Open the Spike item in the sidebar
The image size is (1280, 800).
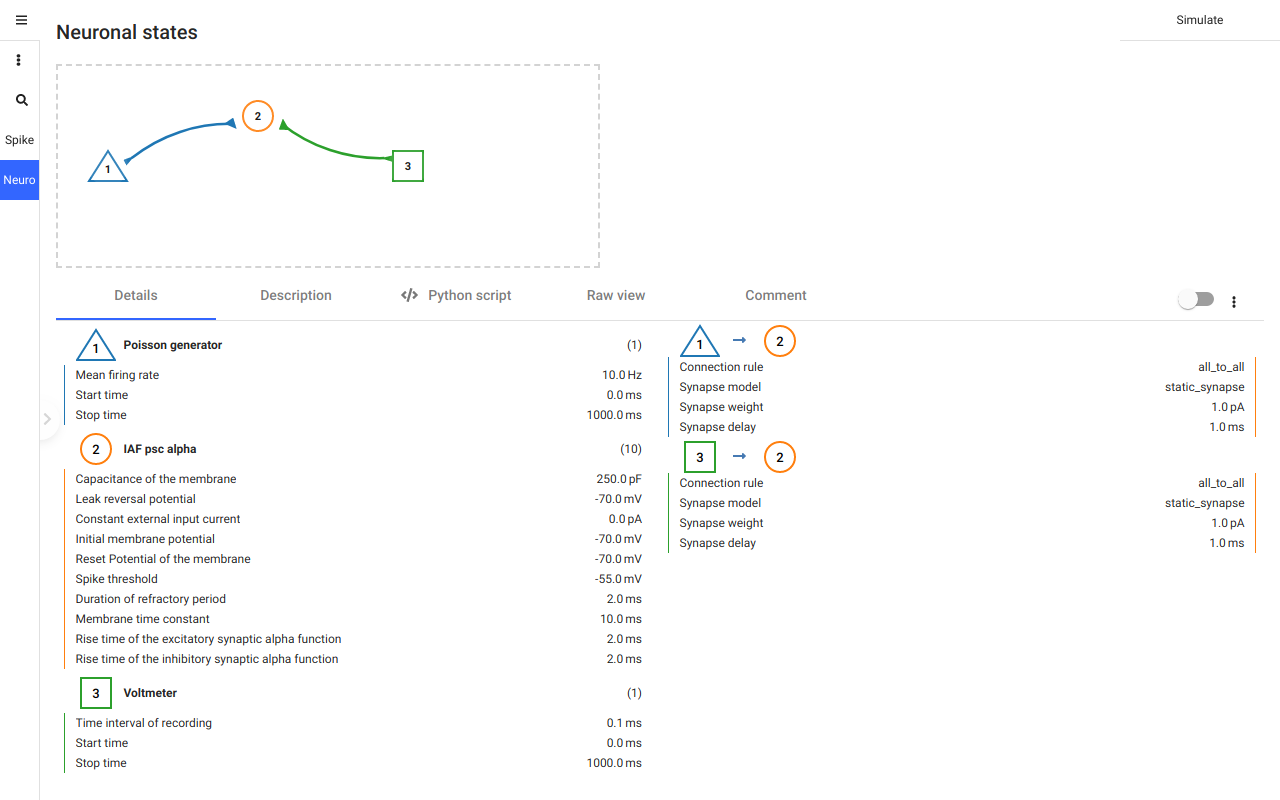[x=20, y=140]
